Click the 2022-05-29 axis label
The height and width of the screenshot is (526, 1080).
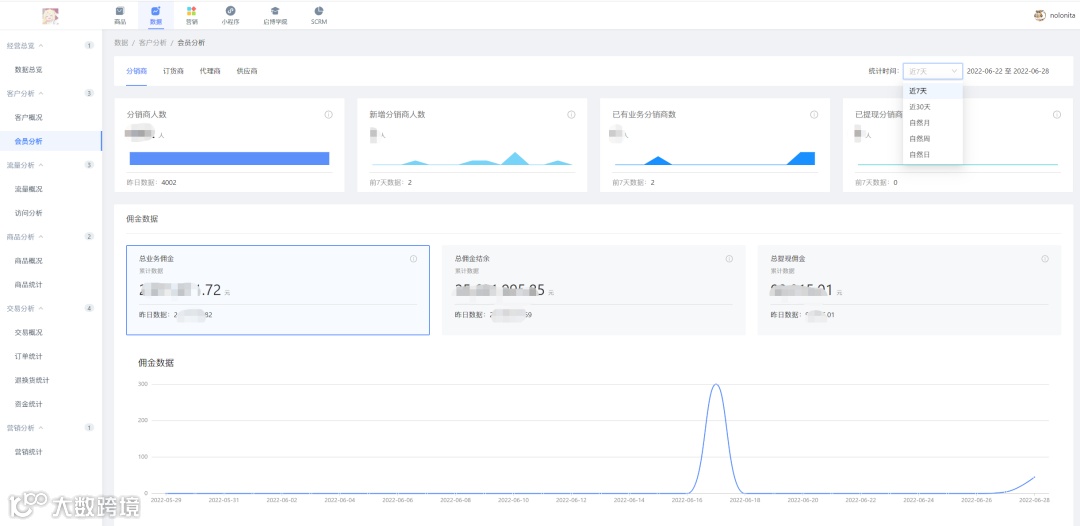165,501
